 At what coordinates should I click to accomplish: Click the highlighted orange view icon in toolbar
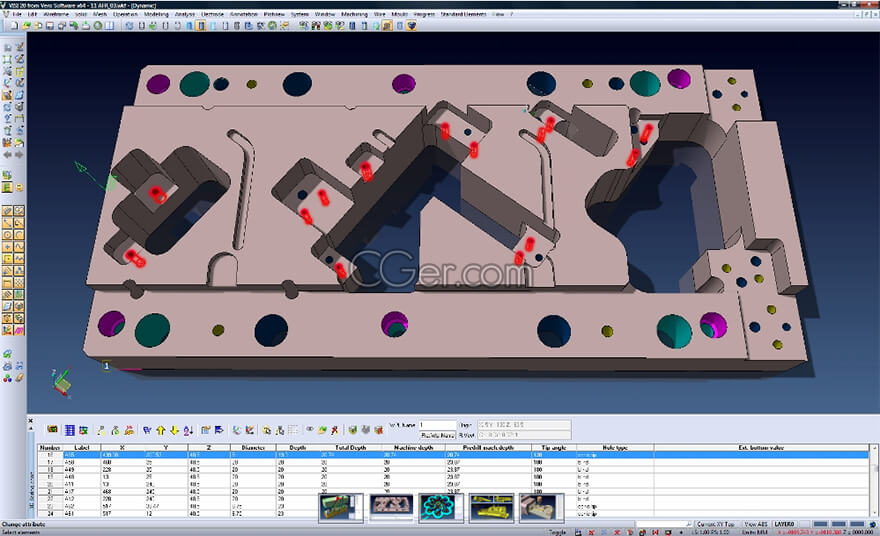[x=200, y=25]
